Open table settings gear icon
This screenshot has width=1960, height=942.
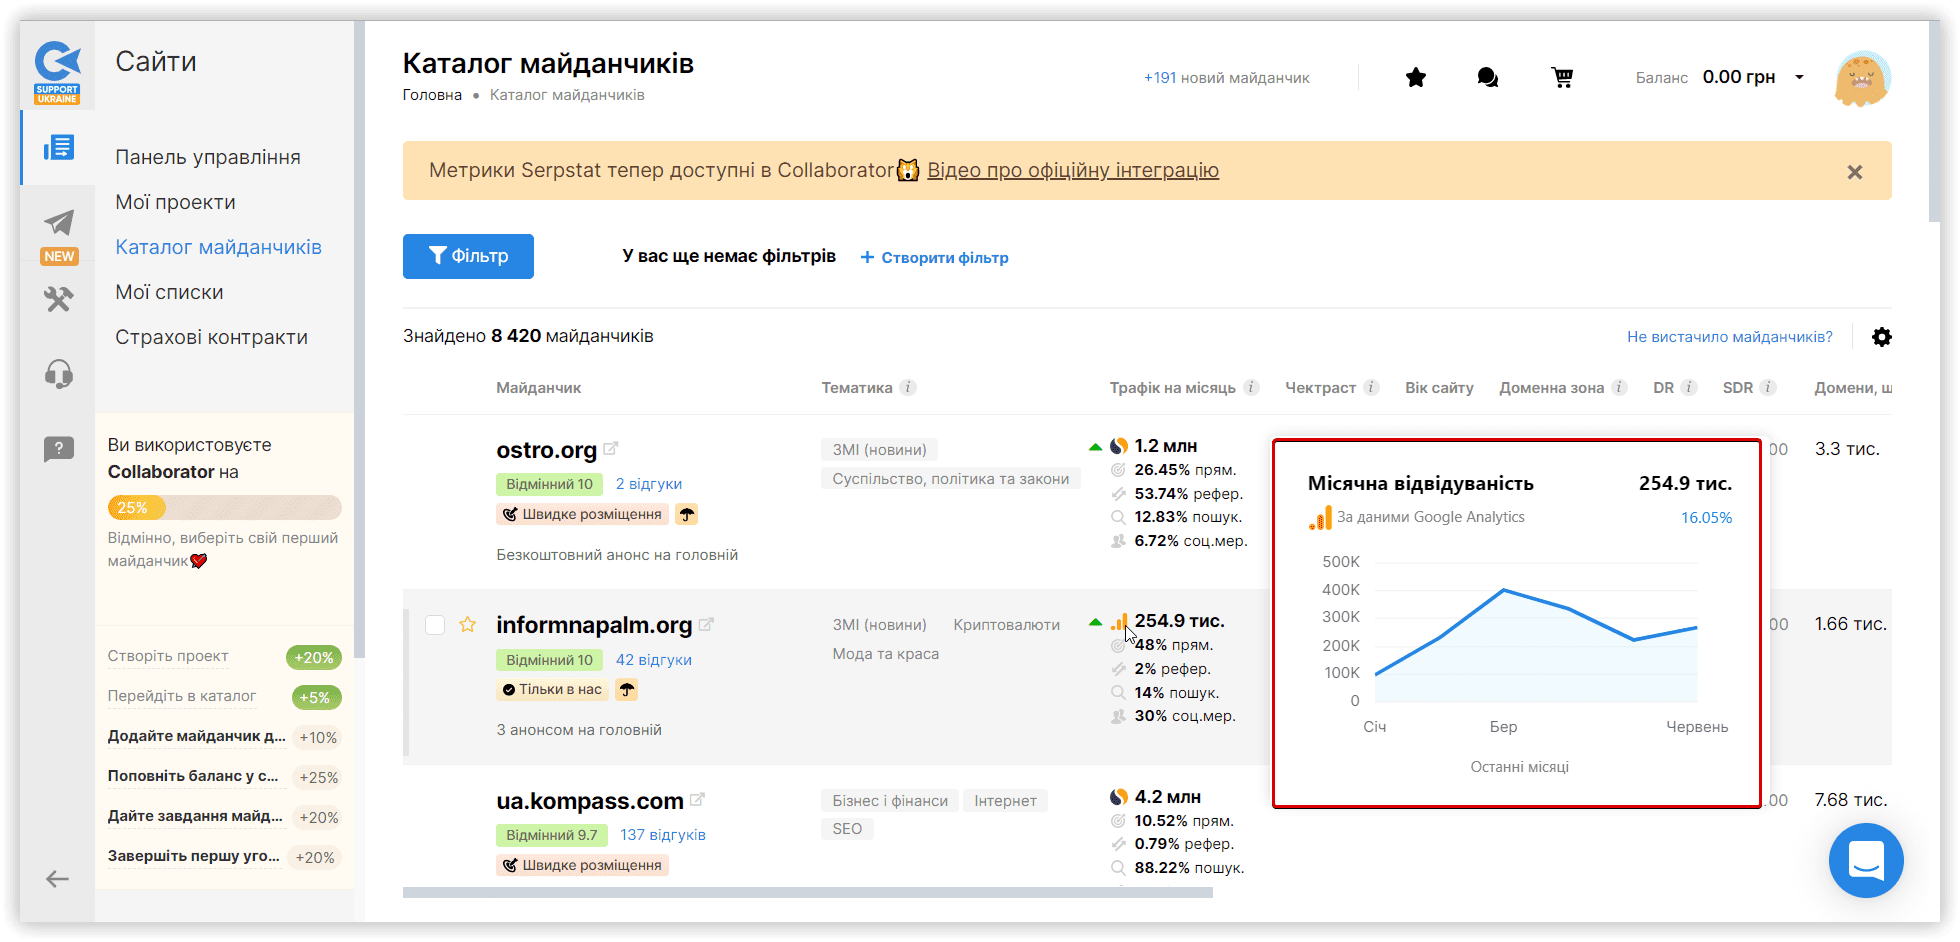point(1881,337)
